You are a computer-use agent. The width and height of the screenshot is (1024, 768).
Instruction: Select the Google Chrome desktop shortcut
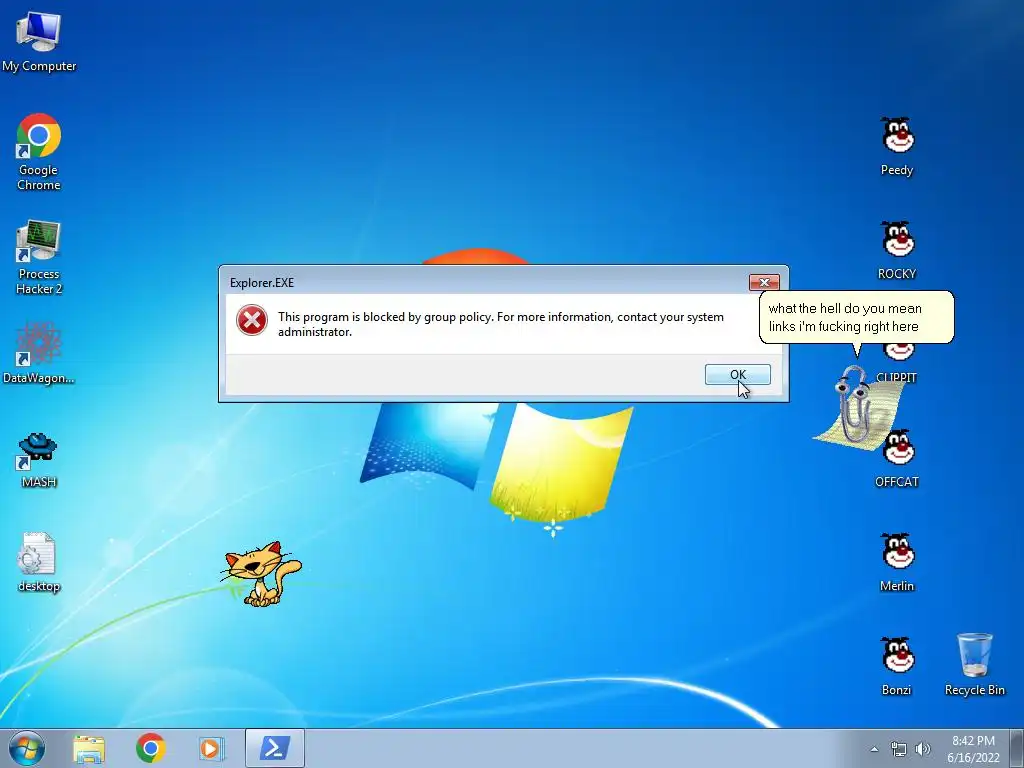[x=39, y=152]
